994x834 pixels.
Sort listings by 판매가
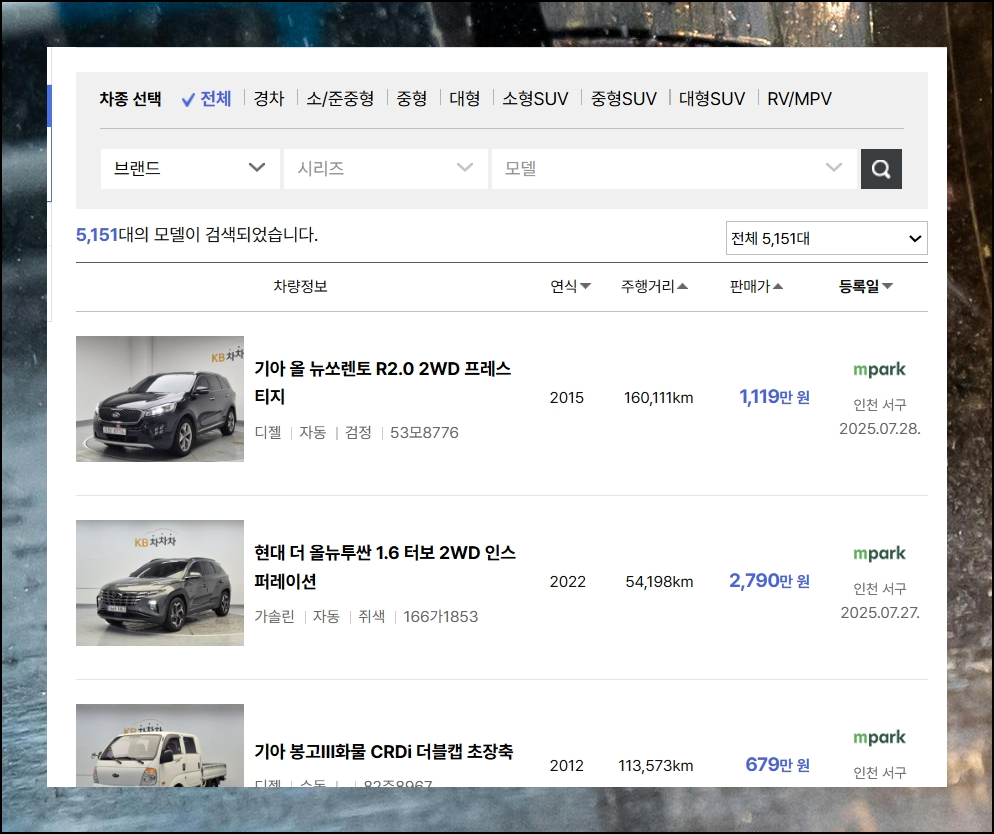tap(756, 286)
